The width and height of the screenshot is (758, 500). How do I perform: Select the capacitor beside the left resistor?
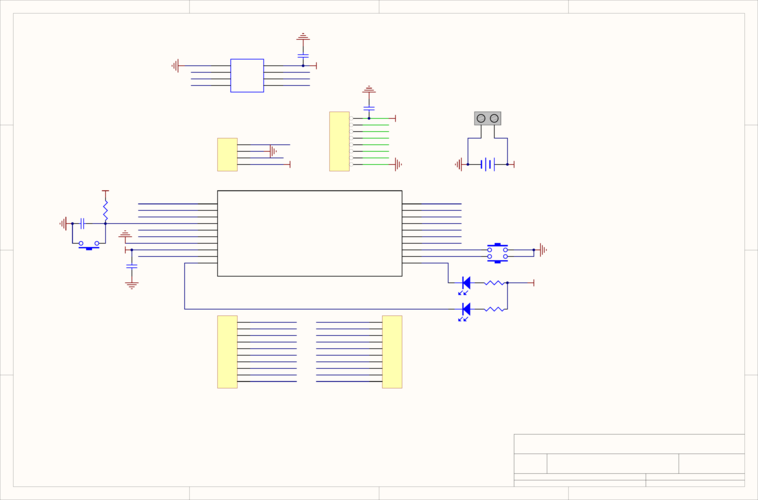[82, 223]
